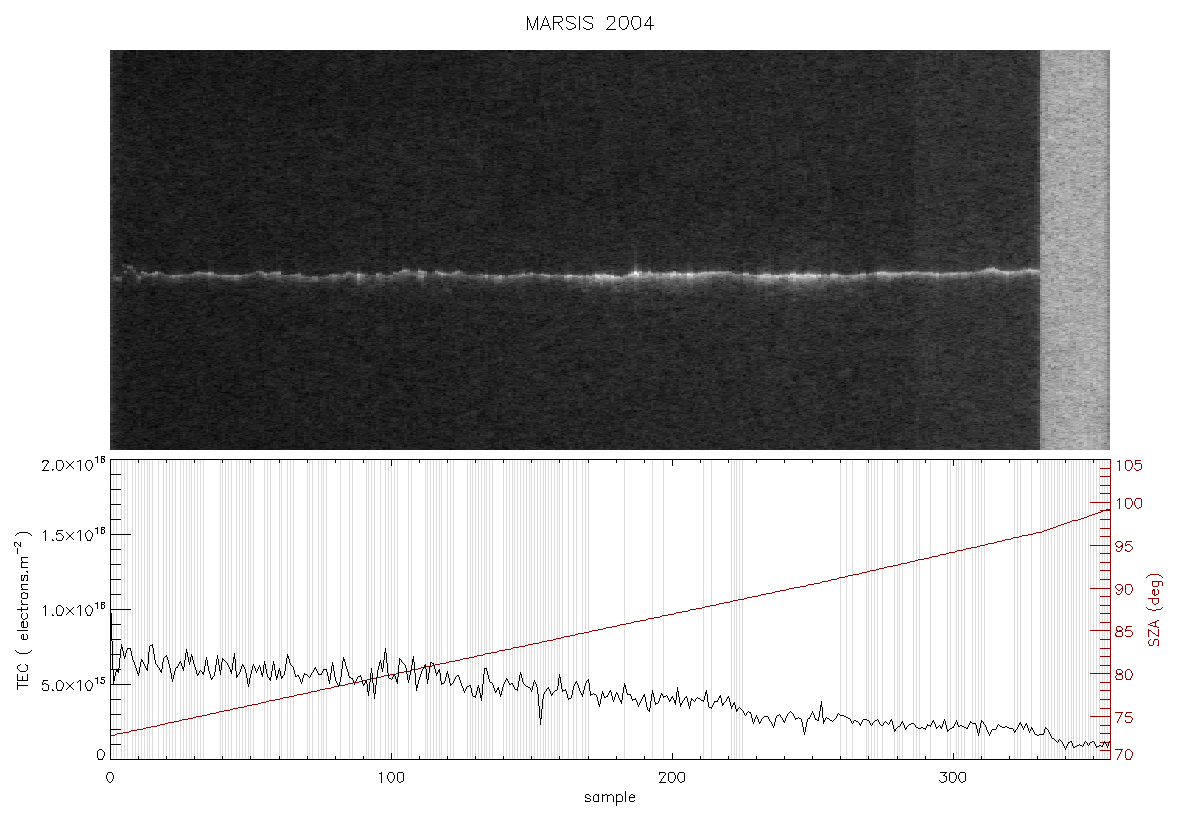The height and width of the screenshot is (830, 1180).
Task: Click the x-axis tick label '100'
Action: point(391,777)
